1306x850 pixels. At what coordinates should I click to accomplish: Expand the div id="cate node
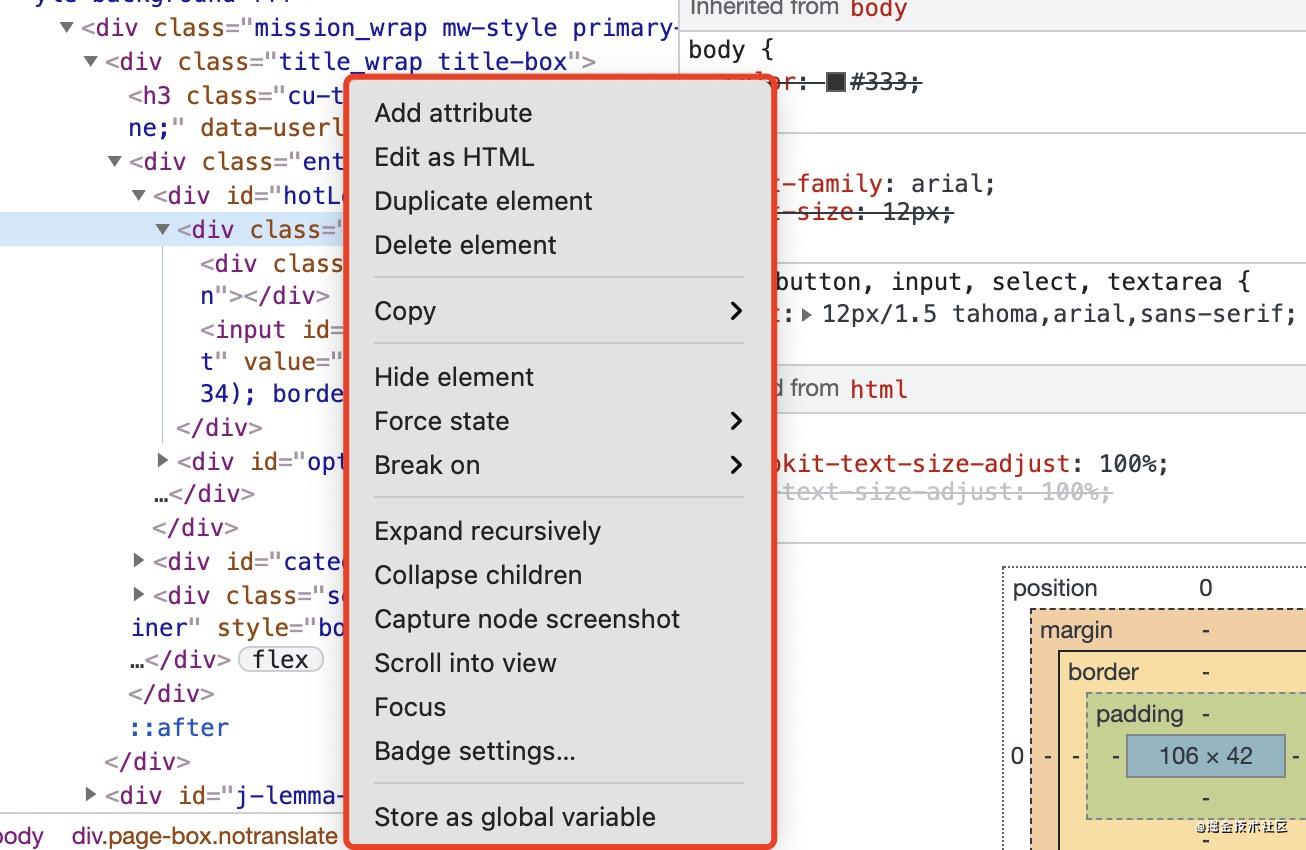click(x=139, y=561)
